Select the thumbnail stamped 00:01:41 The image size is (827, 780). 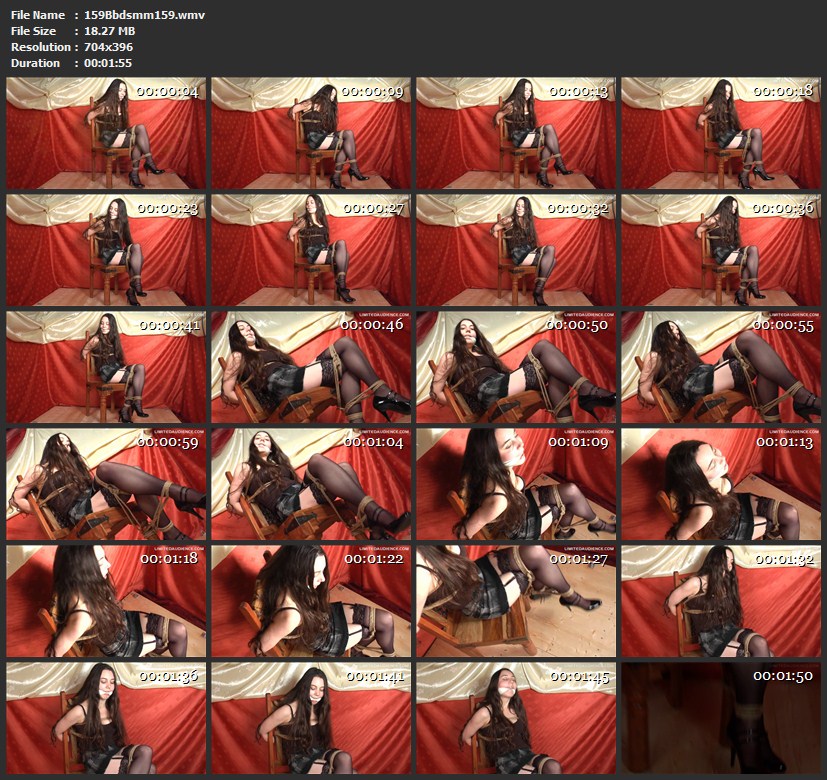311,718
